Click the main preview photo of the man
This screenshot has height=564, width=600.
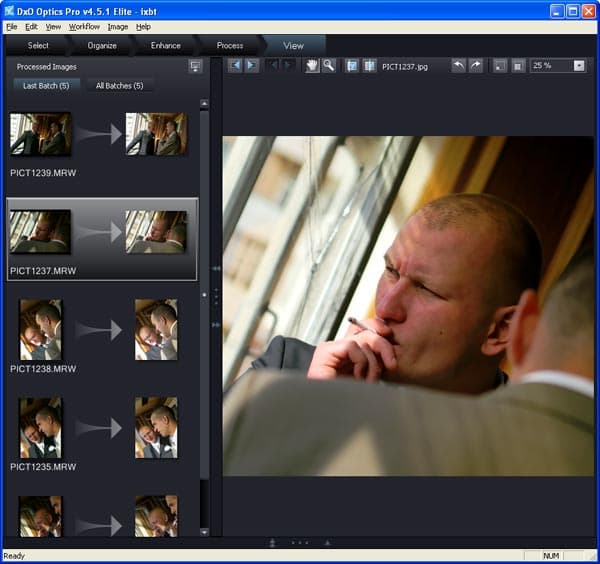point(408,306)
